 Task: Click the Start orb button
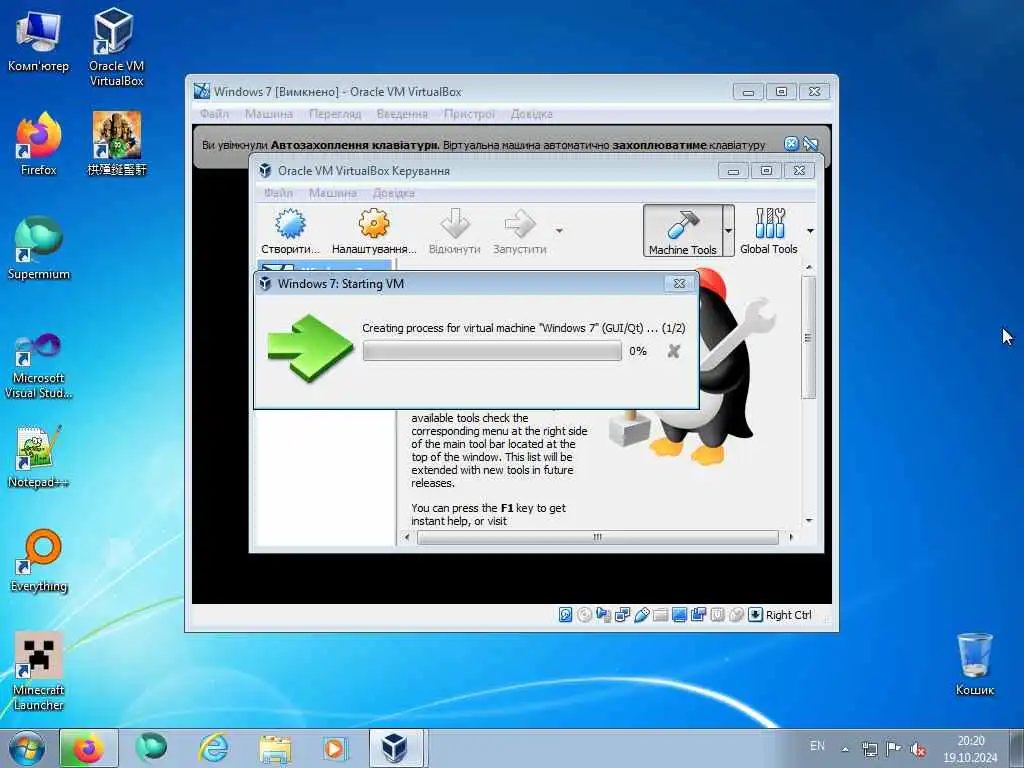[x=27, y=748]
